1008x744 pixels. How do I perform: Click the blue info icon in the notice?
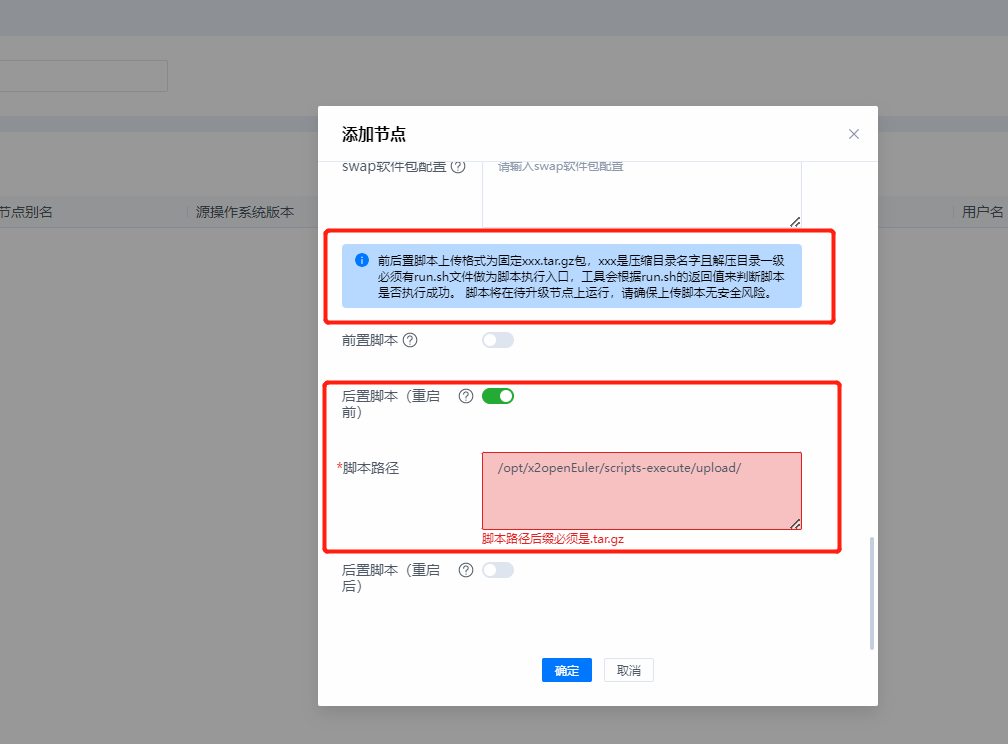point(362,260)
